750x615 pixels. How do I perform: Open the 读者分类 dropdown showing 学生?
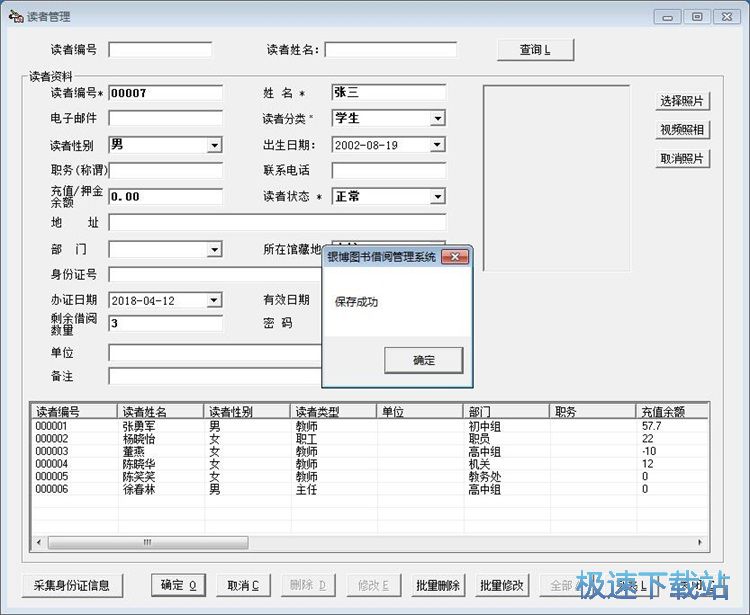coord(437,118)
